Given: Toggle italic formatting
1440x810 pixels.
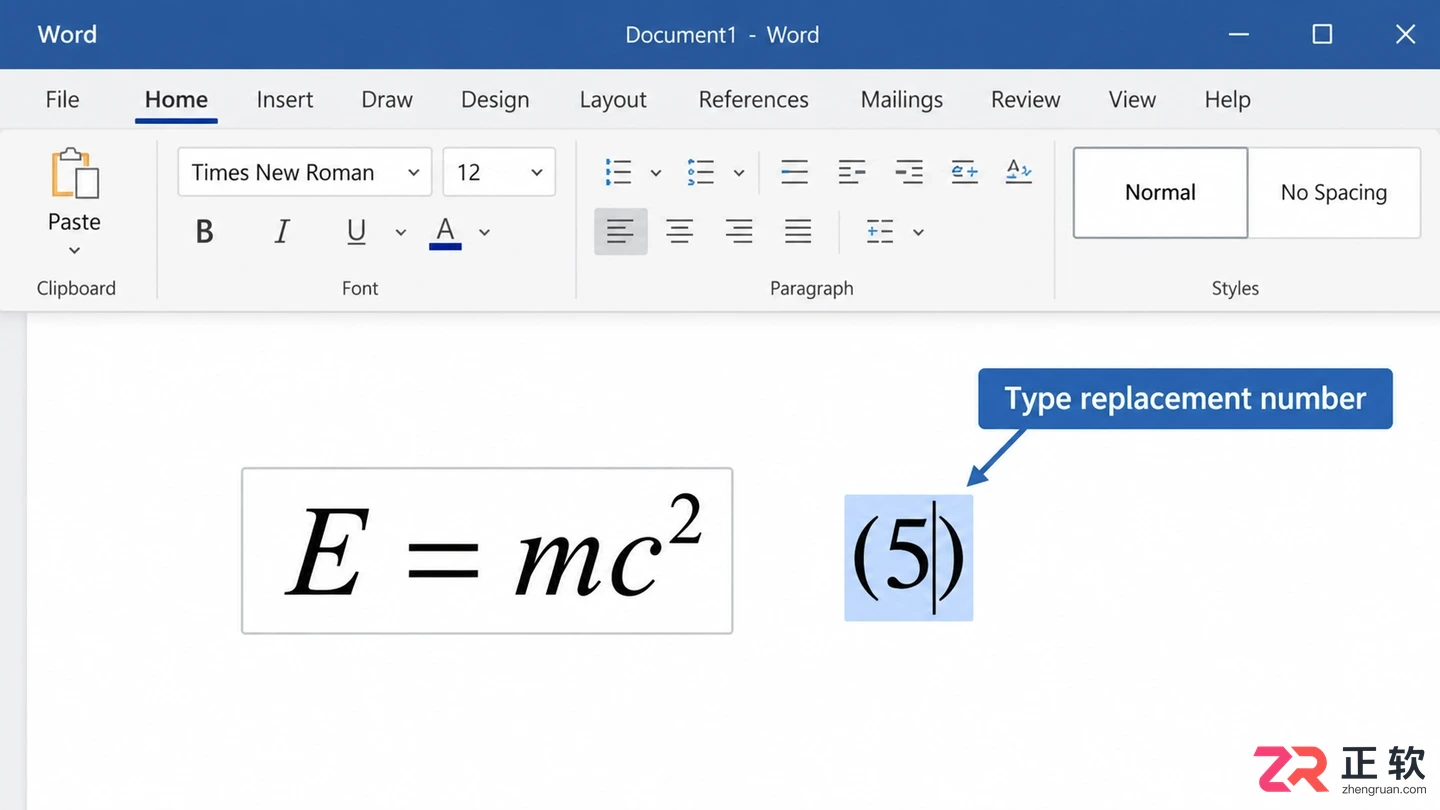Looking at the screenshot, I should (282, 232).
